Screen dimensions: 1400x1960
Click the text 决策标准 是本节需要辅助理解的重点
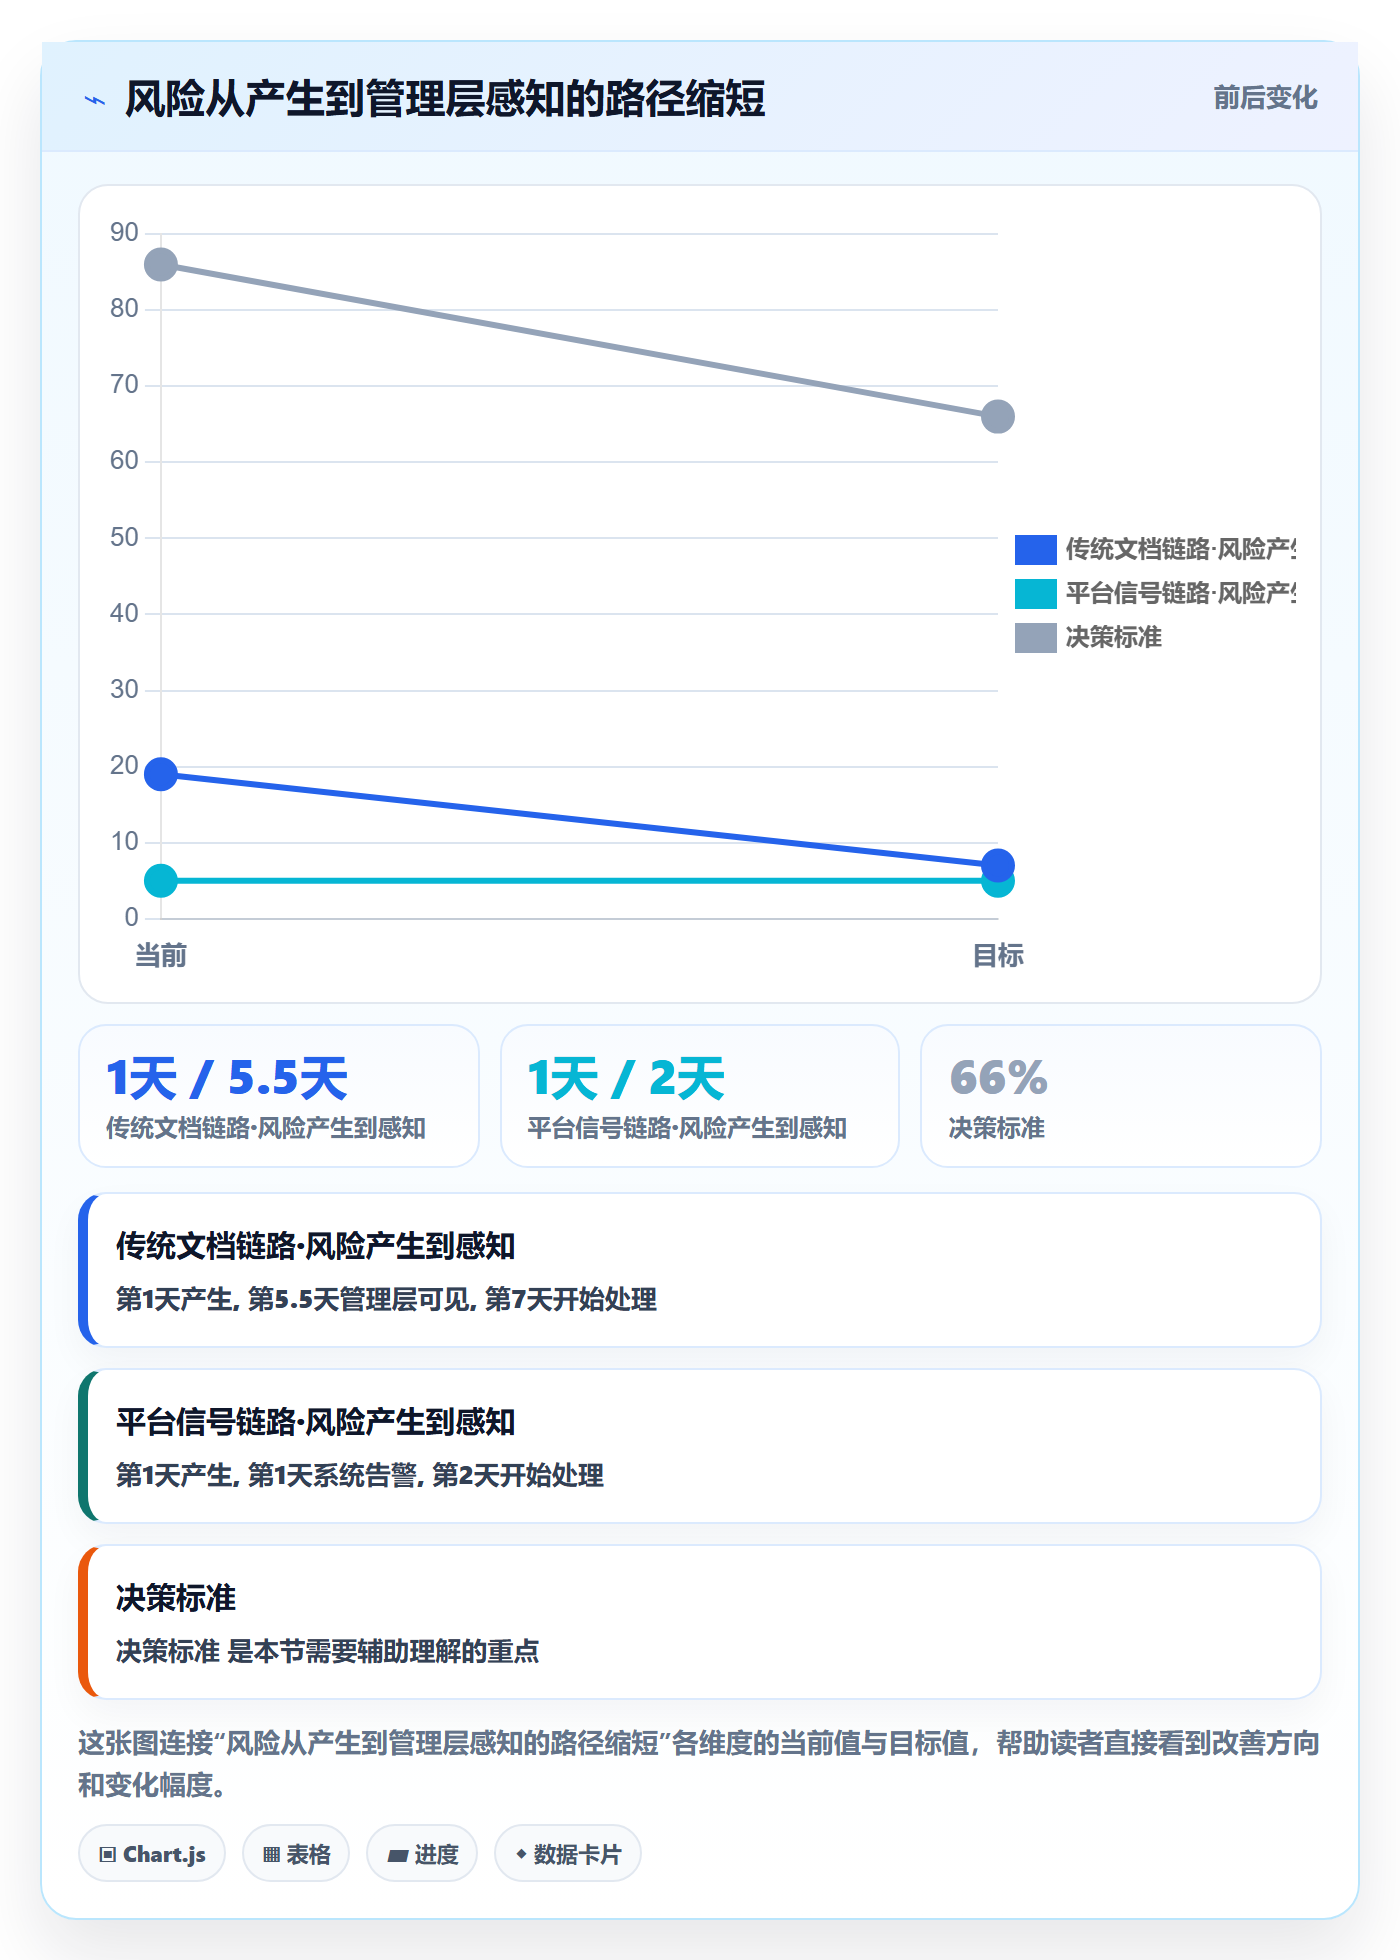(328, 1652)
